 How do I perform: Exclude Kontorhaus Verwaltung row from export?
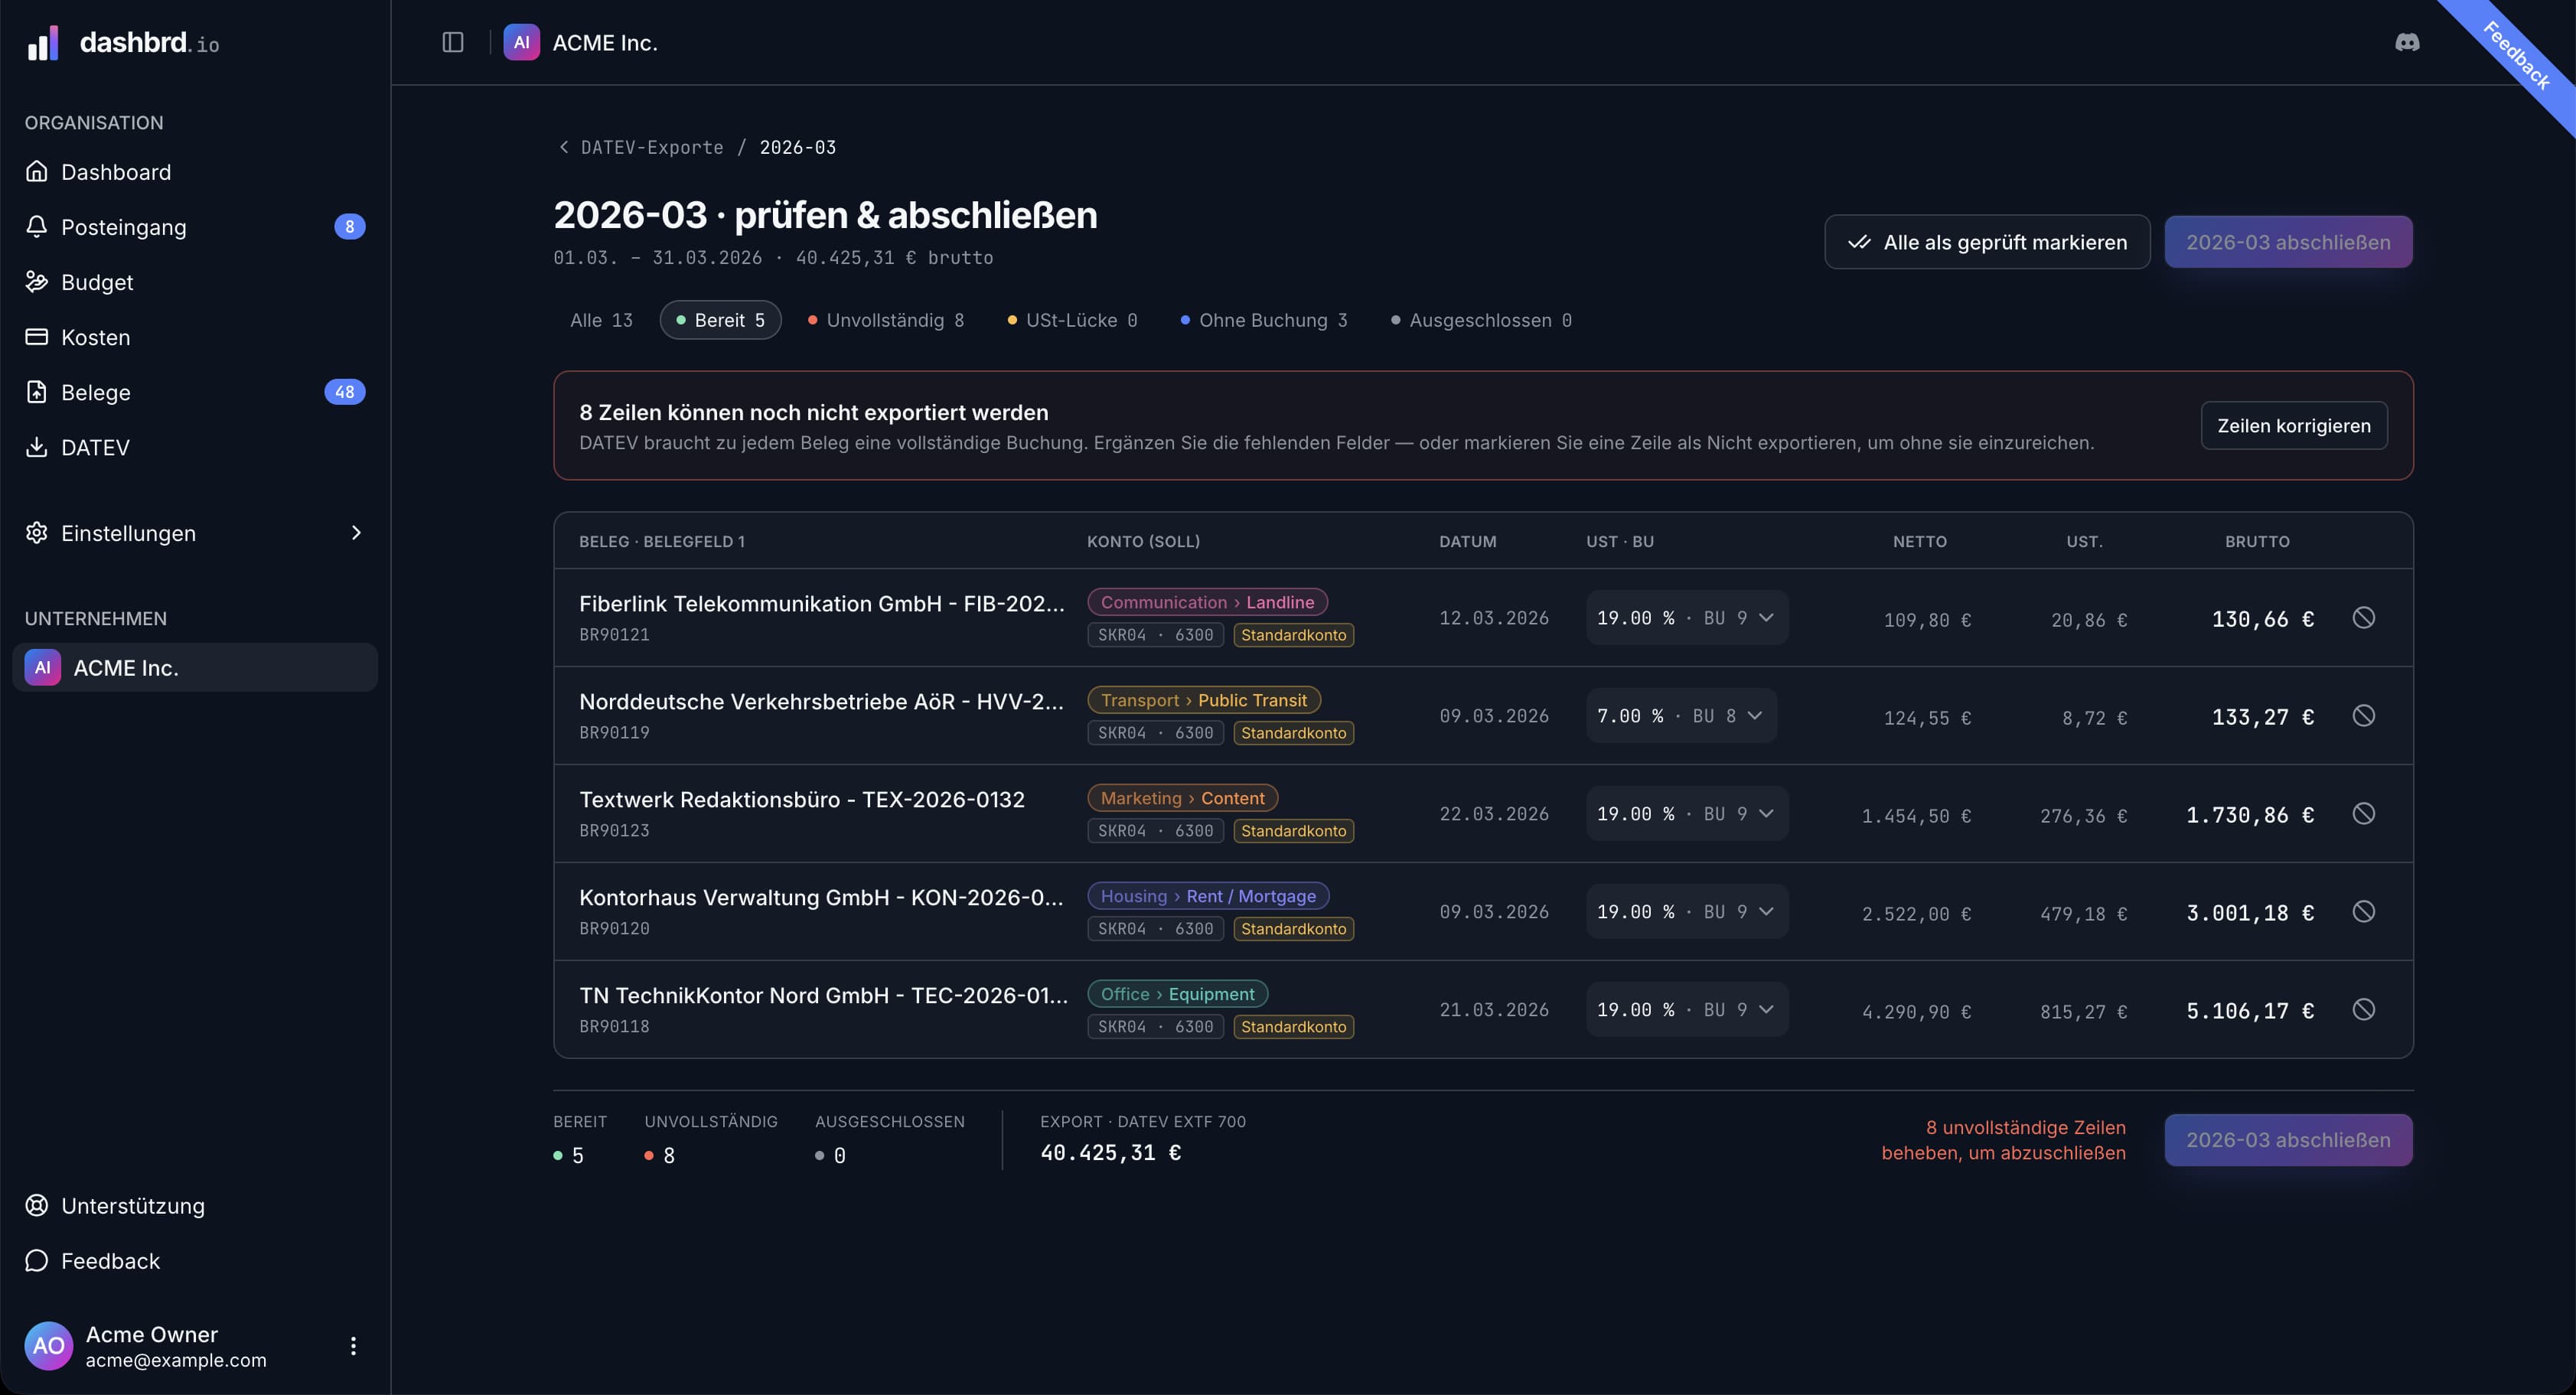pos(2363,912)
